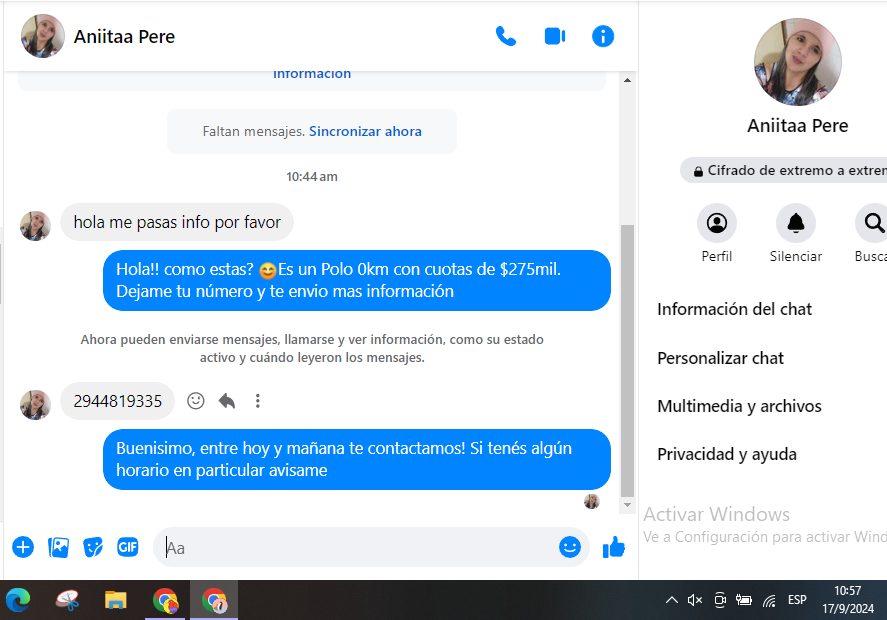887x620 pixels.
Task: Start a video call from chat header
Action: coord(555,37)
